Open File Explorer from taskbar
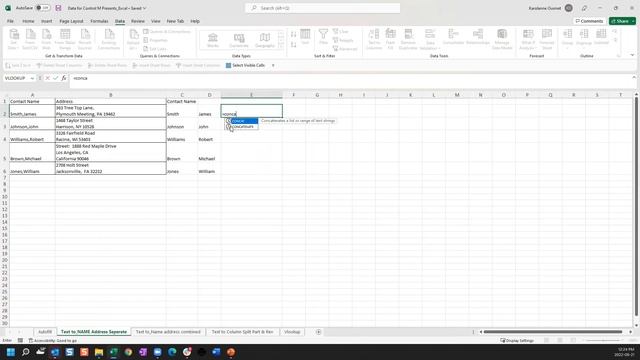This screenshot has width=640, height=360. tap(99, 352)
